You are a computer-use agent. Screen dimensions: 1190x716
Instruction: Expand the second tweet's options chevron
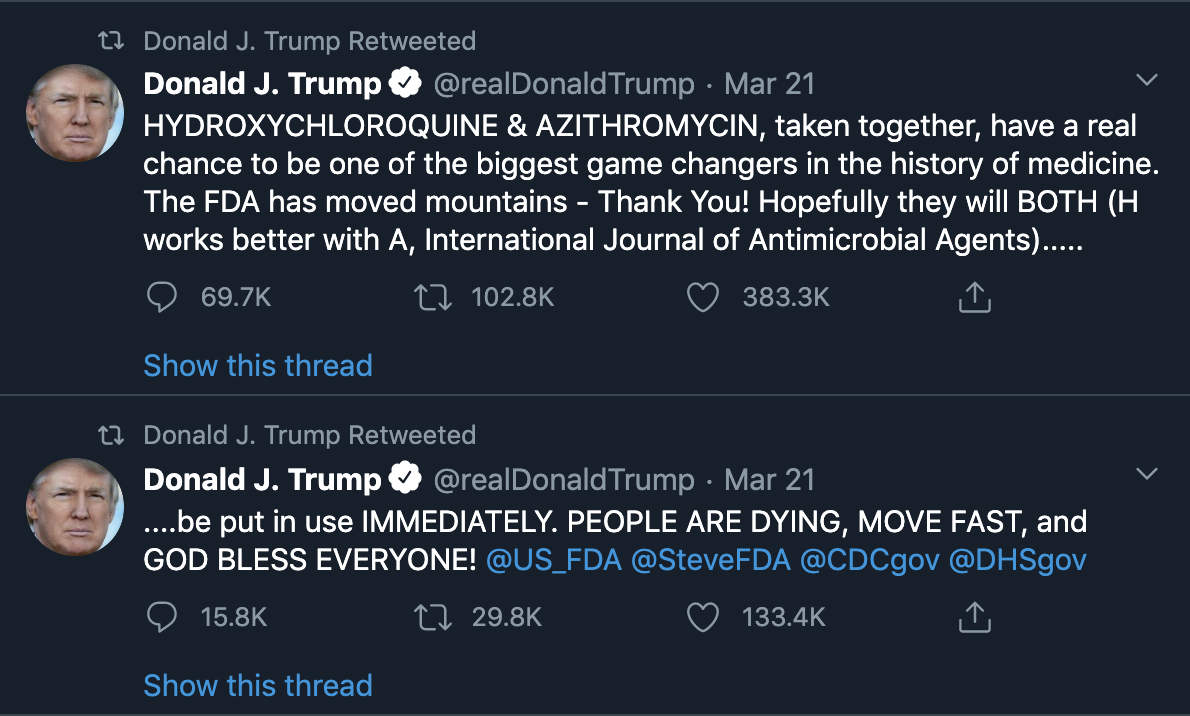pos(1147,473)
